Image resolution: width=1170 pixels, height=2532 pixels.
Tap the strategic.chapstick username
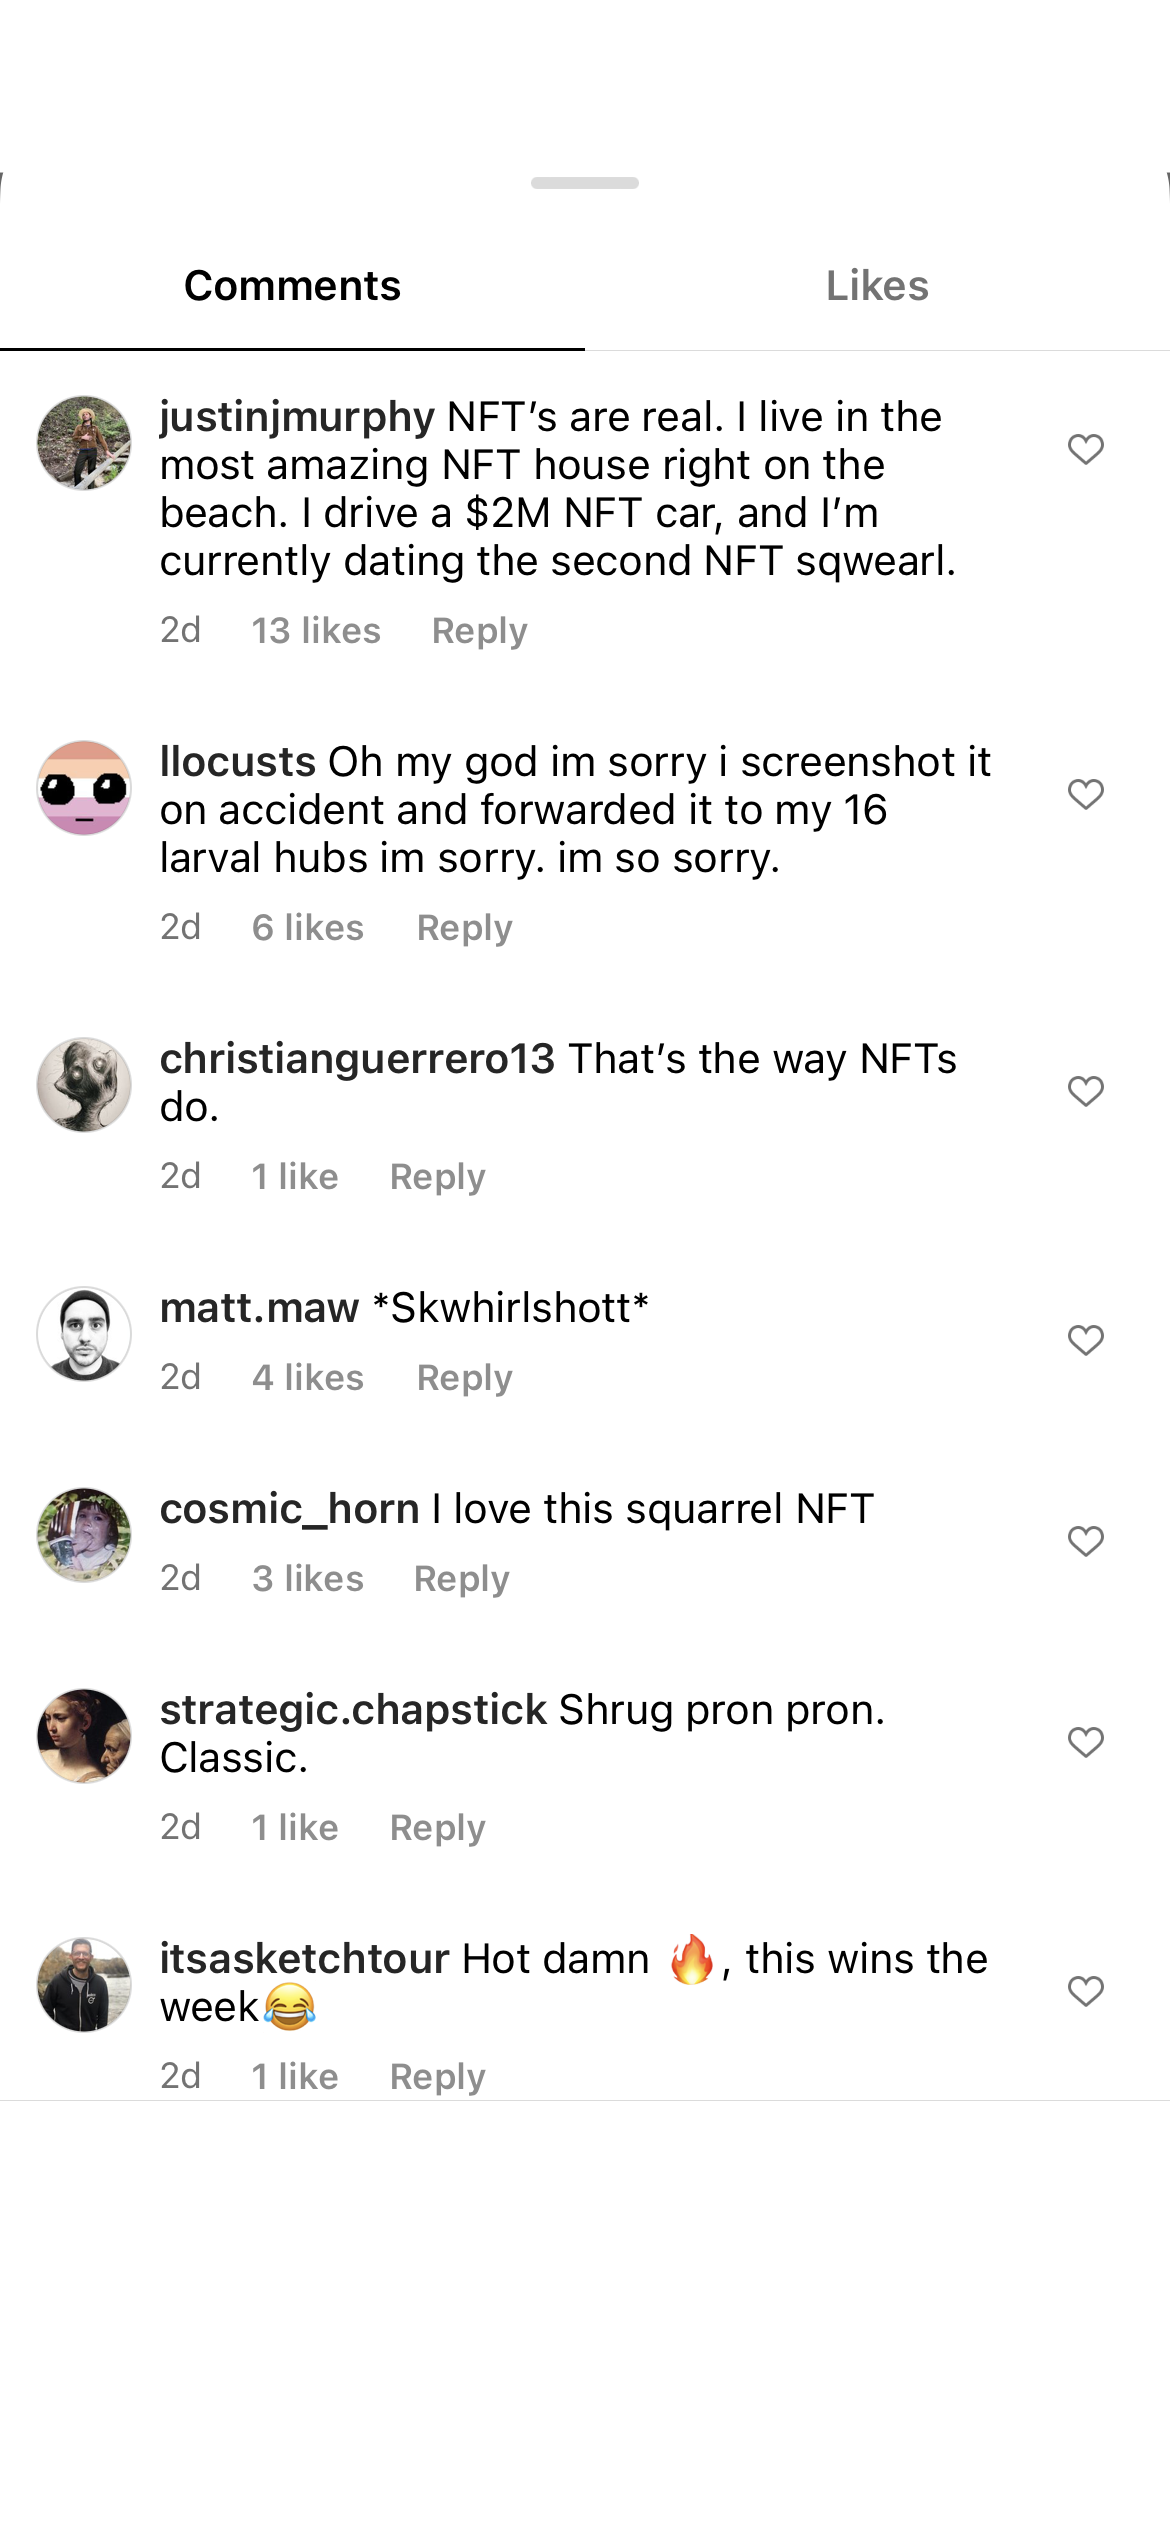(x=353, y=1710)
